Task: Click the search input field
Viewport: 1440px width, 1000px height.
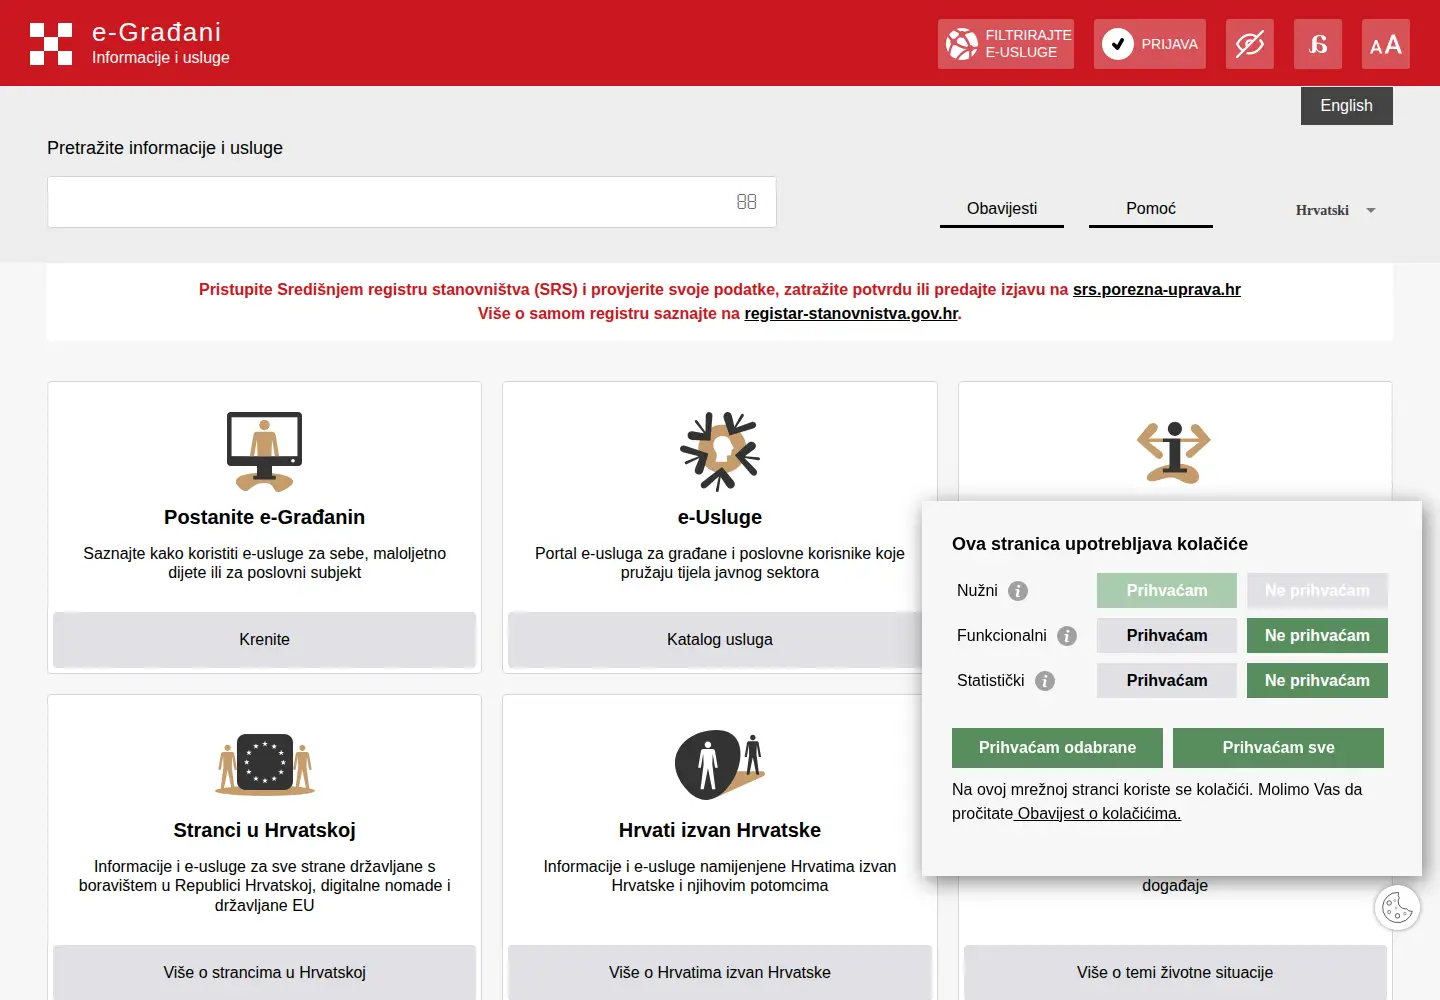Action: (412, 202)
